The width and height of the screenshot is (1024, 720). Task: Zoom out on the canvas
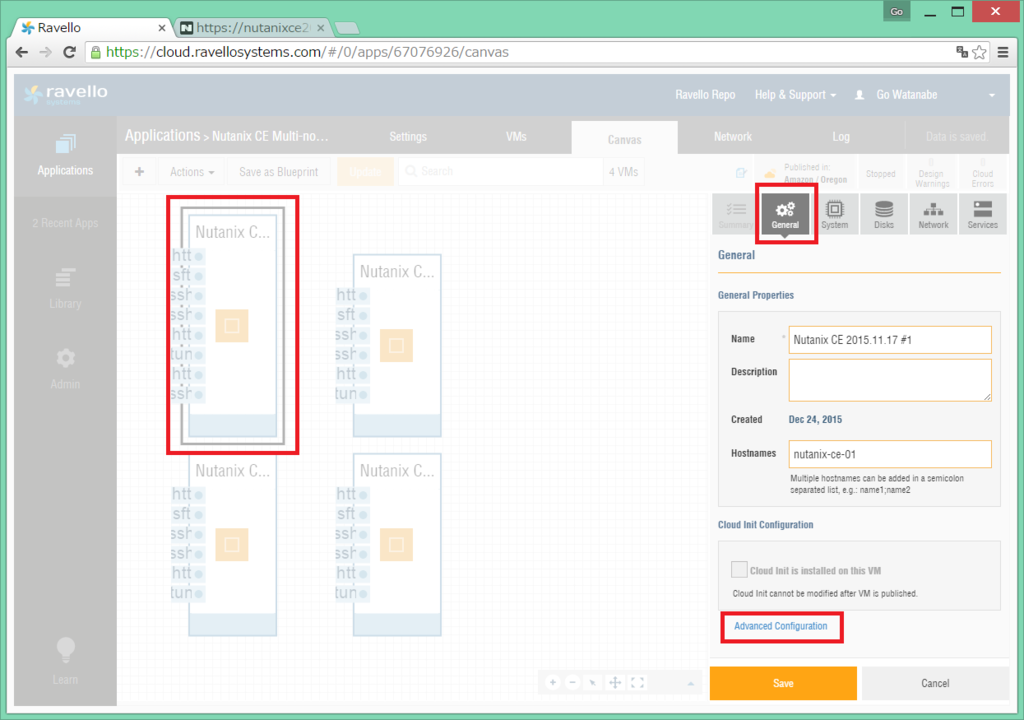573,683
